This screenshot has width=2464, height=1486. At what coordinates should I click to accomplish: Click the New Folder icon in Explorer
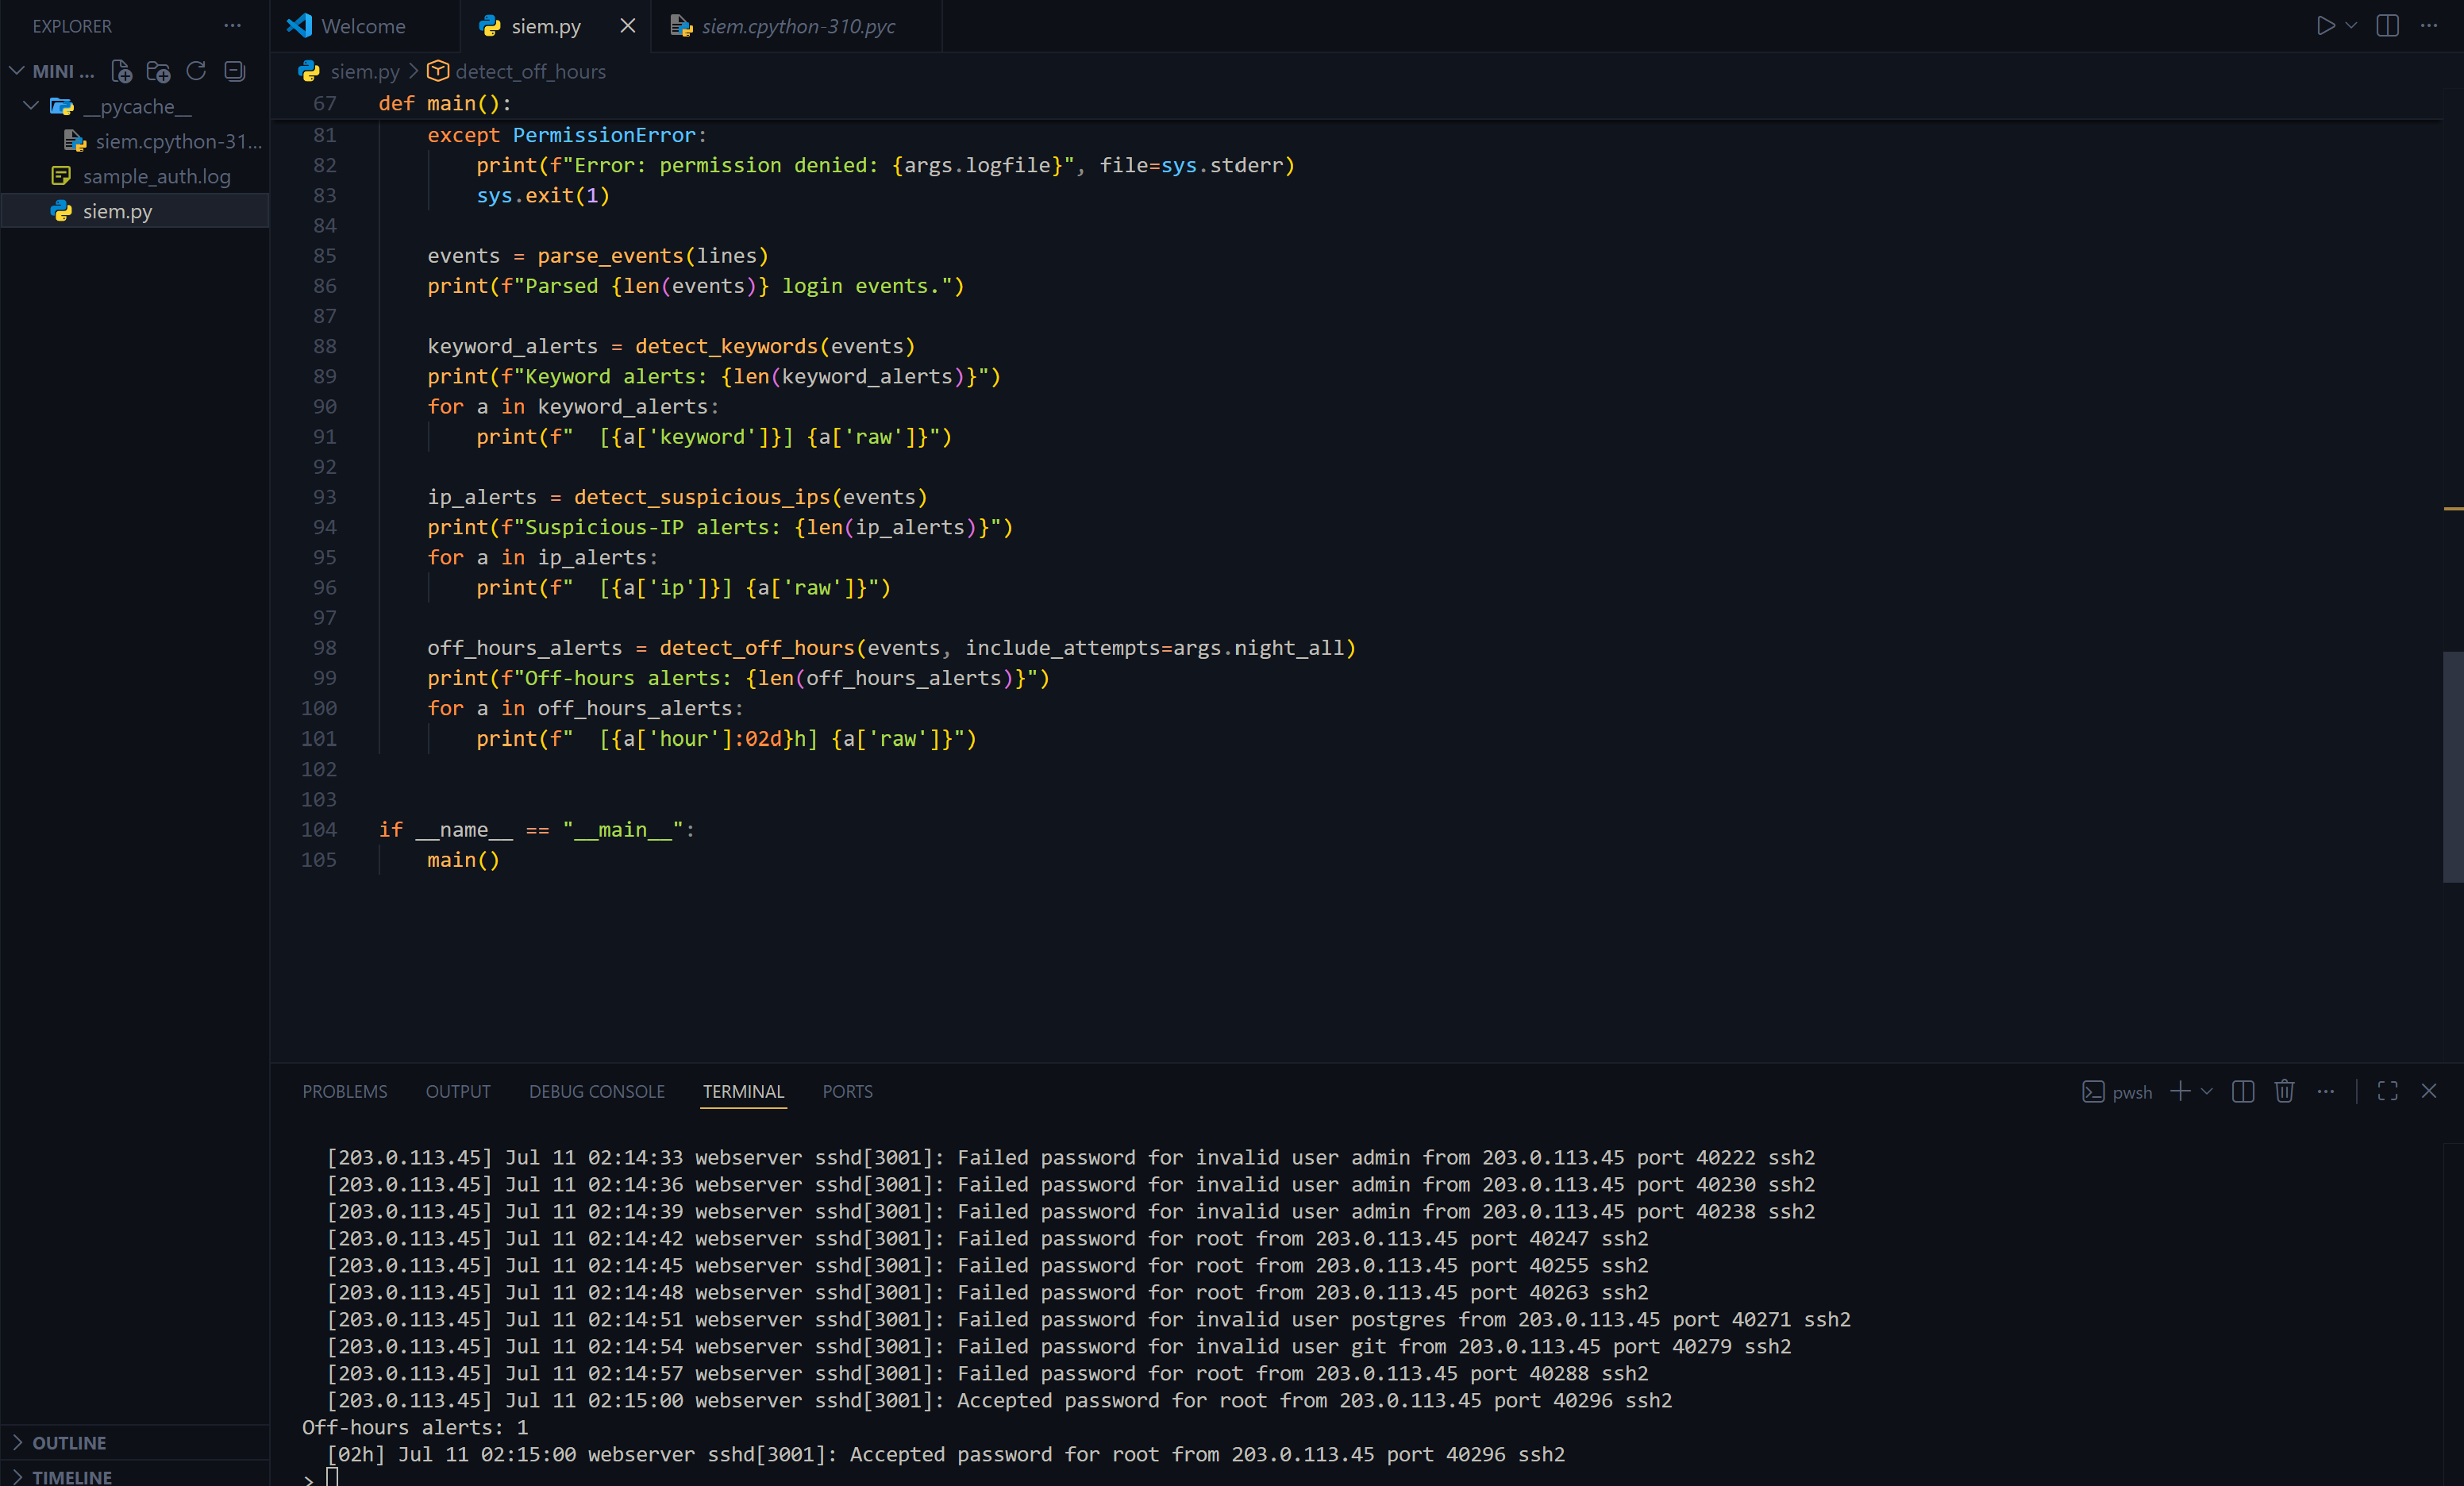coord(158,71)
